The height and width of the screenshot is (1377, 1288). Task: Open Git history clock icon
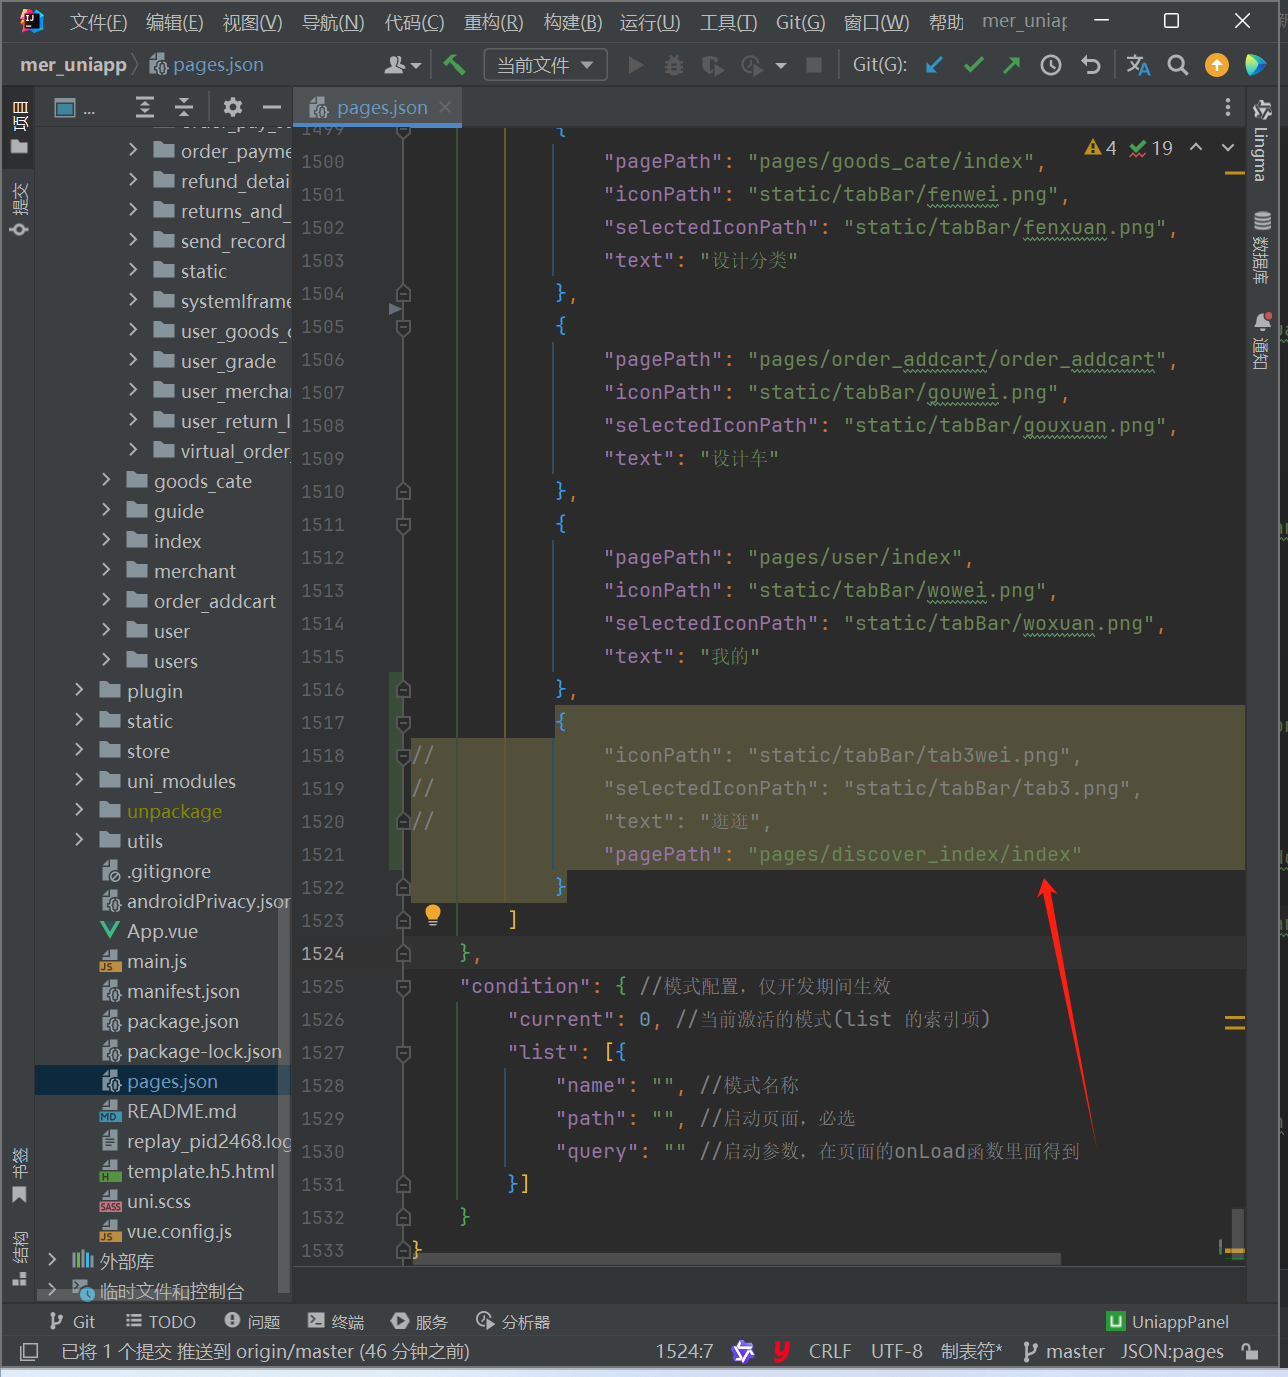click(1051, 65)
